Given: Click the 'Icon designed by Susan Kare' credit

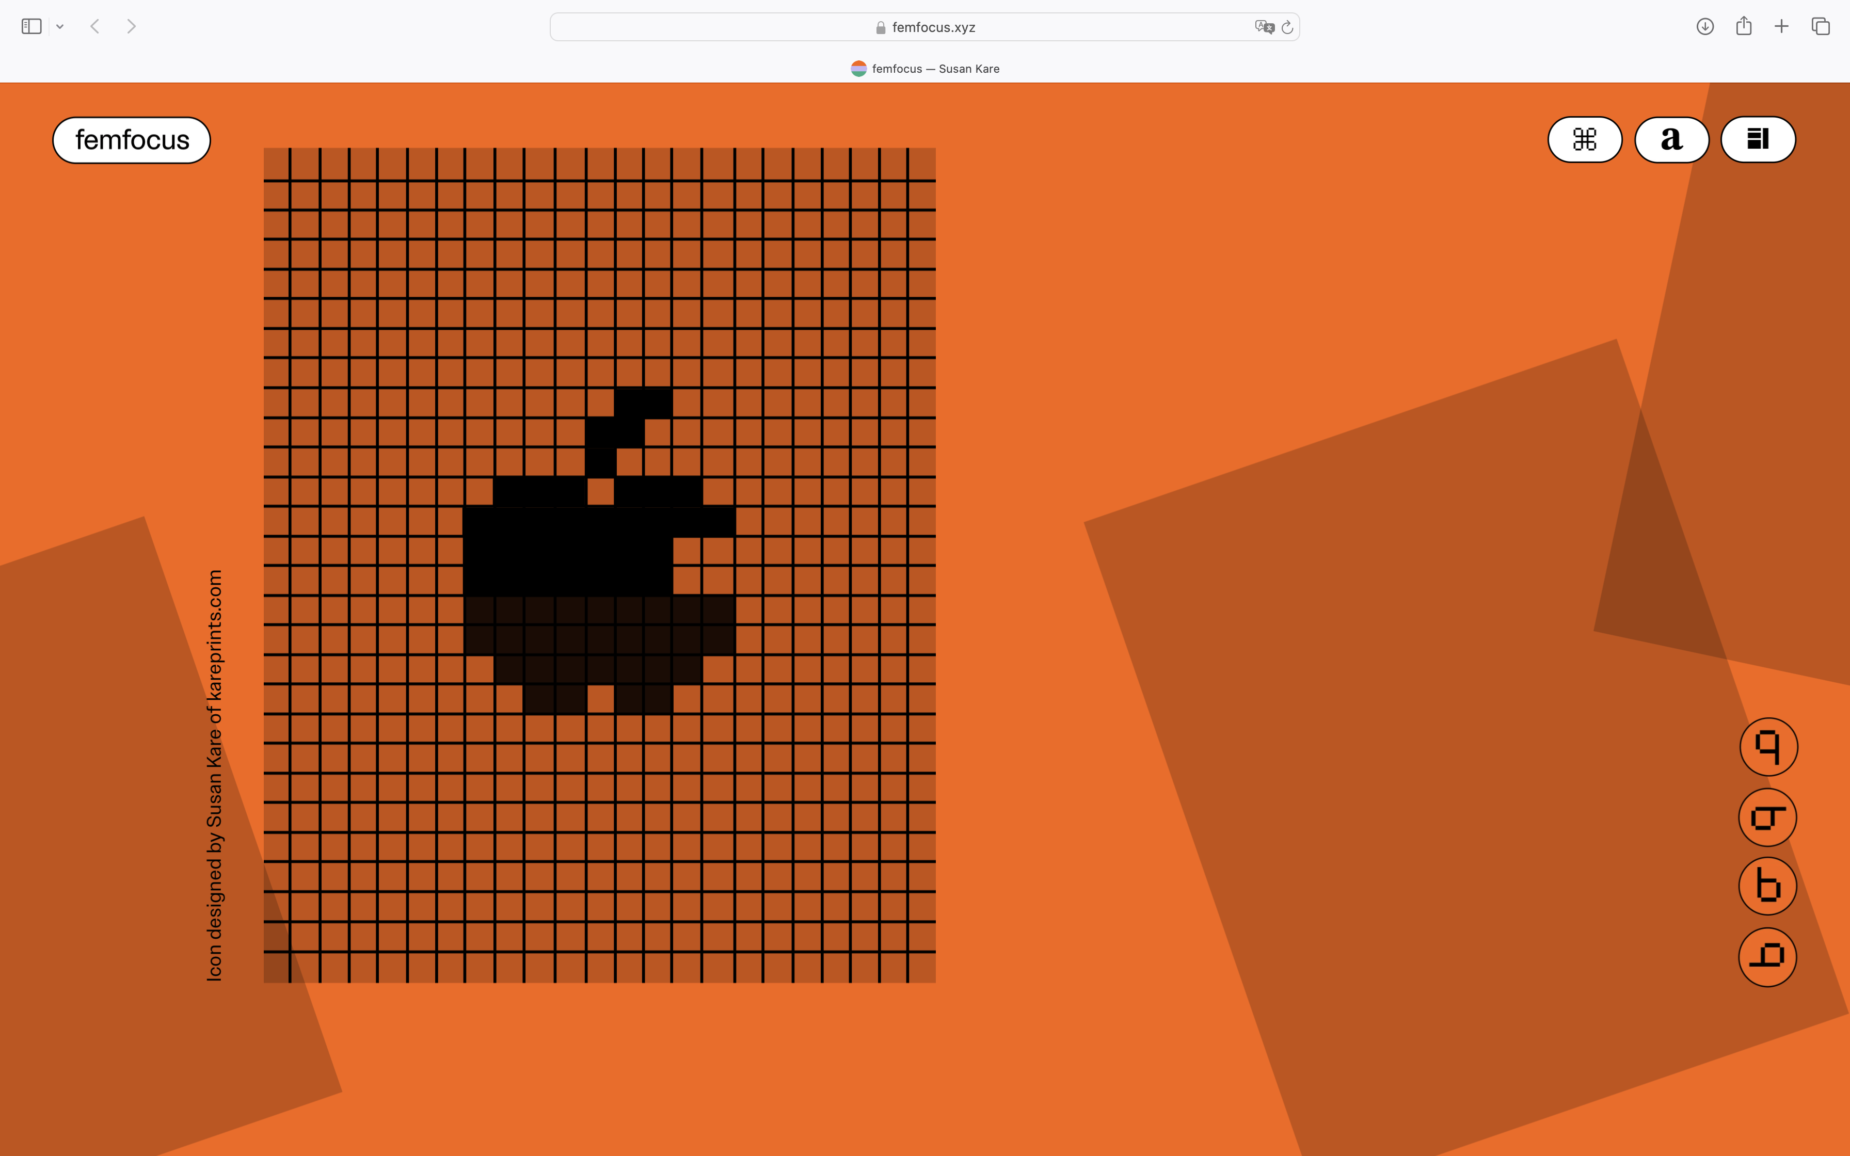Looking at the screenshot, I should [215, 775].
